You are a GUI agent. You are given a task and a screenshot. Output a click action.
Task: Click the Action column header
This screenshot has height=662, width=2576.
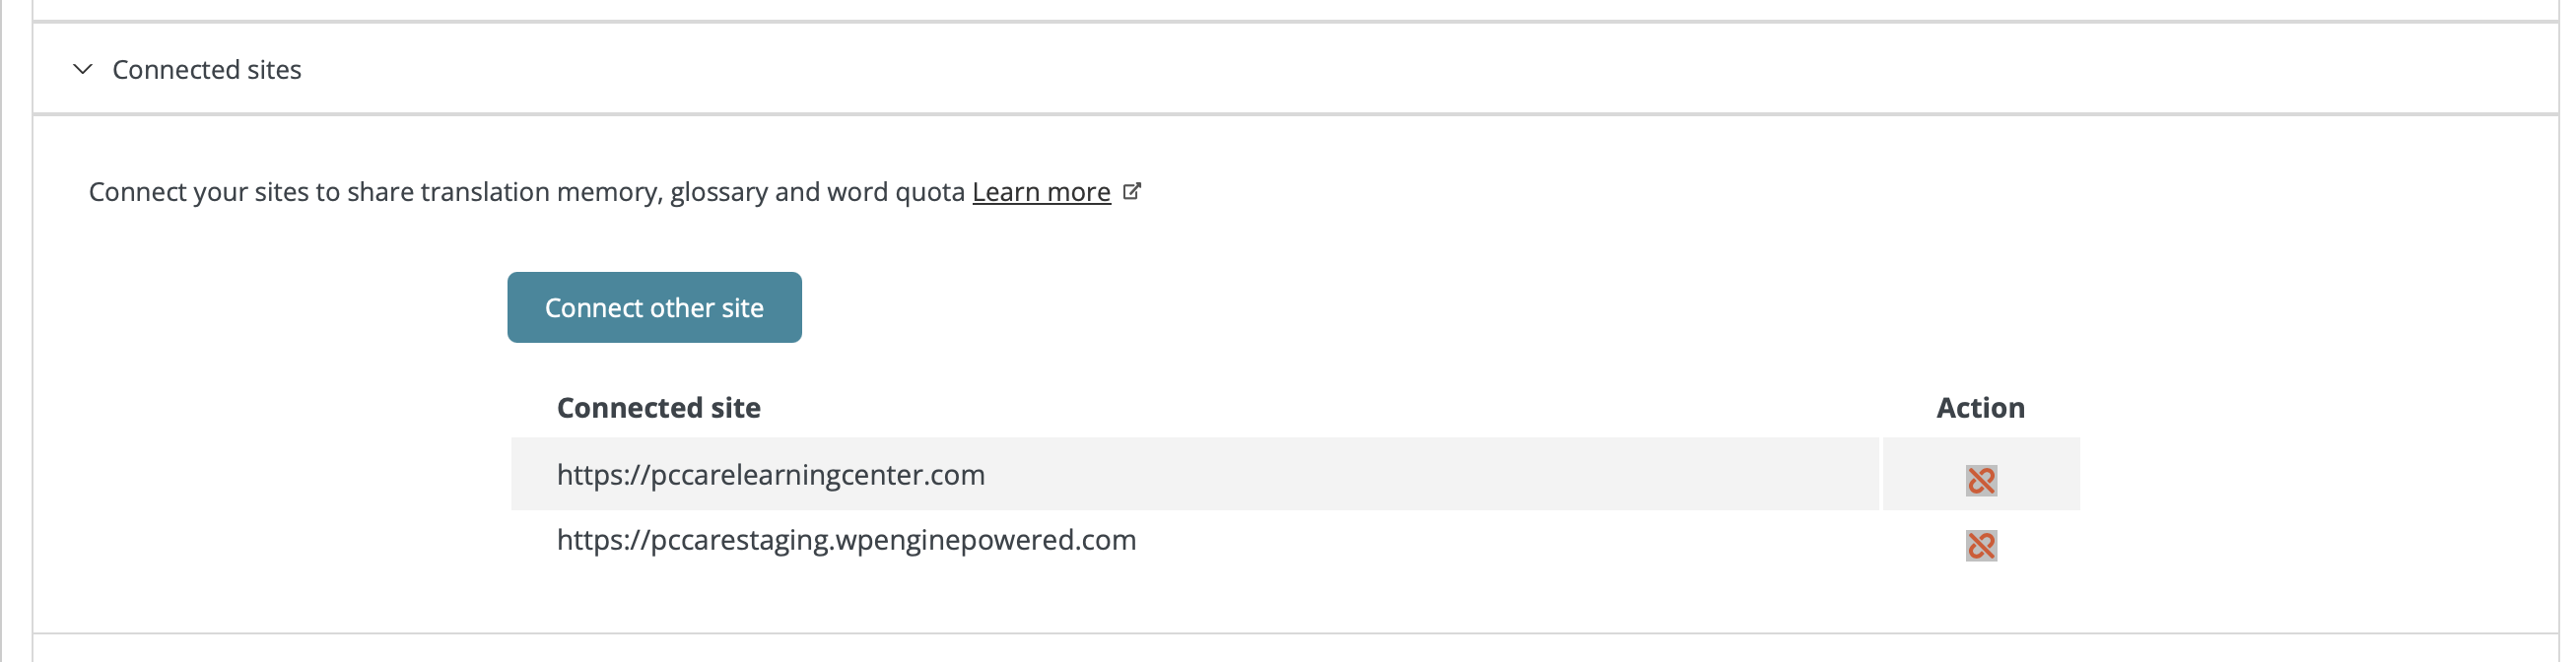click(1980, 408)
